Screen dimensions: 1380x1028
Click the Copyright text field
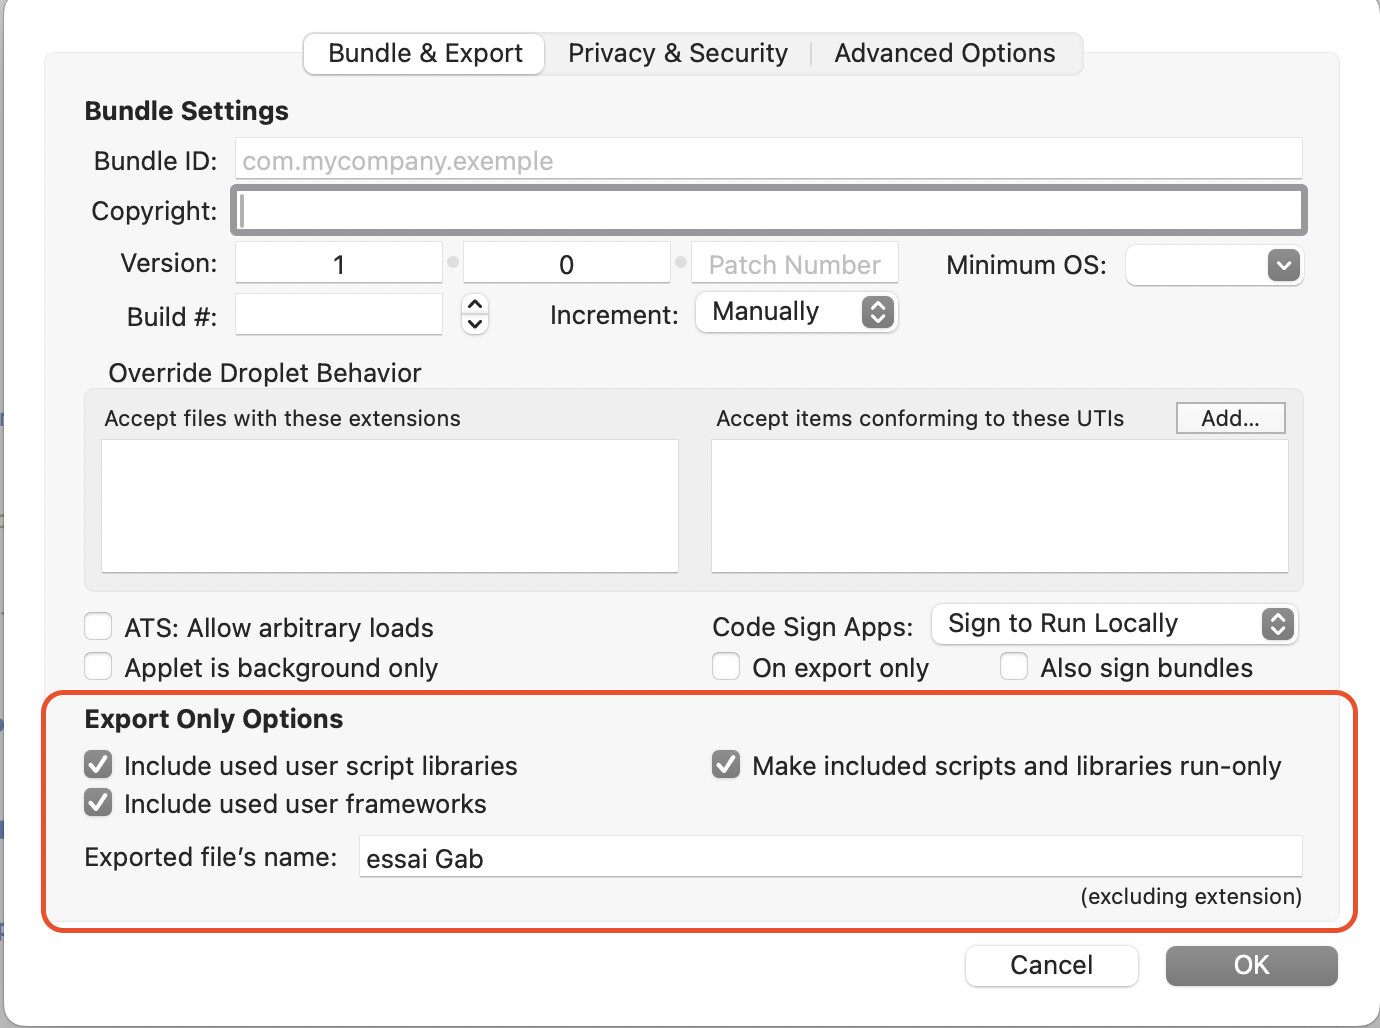[769, 211]
